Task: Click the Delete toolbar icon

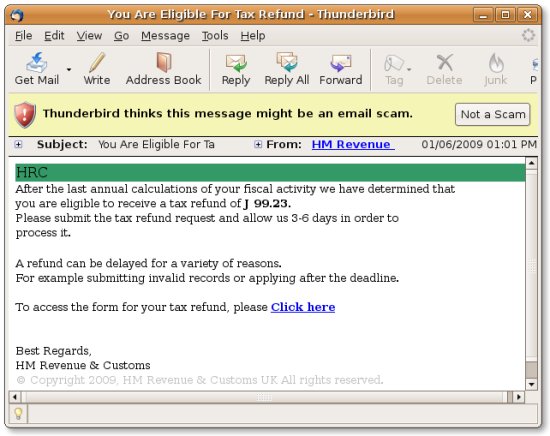Action: [444, 63]
